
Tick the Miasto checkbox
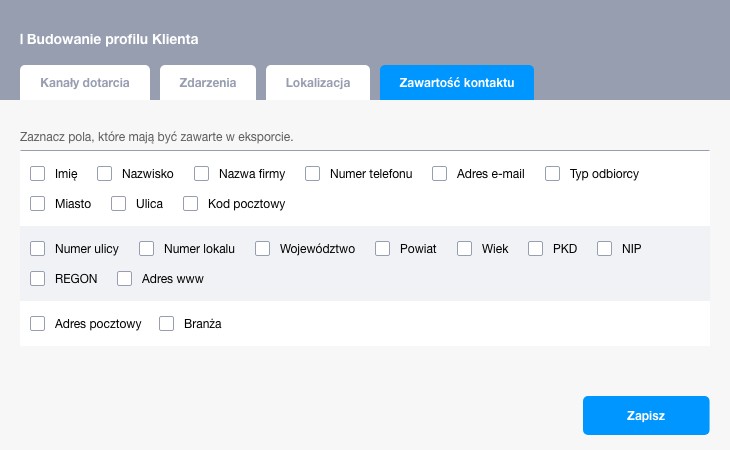[x=38, y=204]
